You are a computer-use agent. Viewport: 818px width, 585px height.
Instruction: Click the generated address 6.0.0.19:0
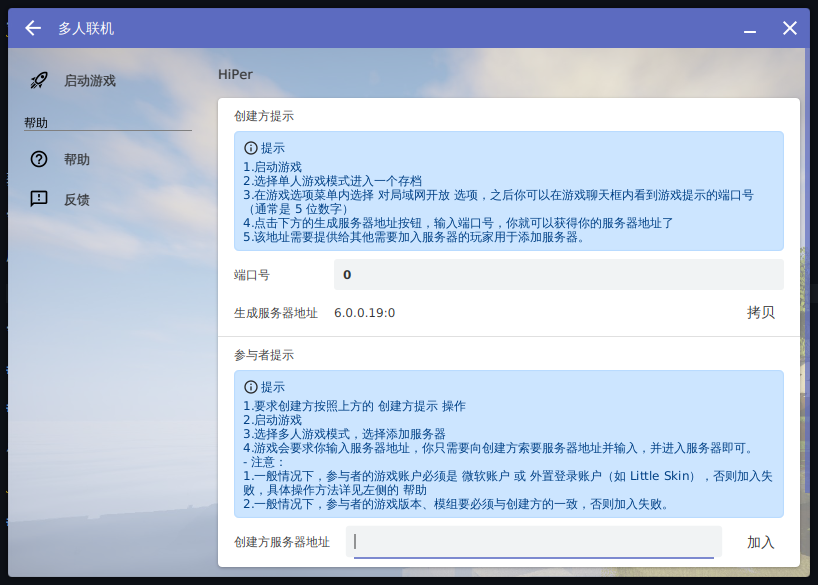tap(365, 313)
